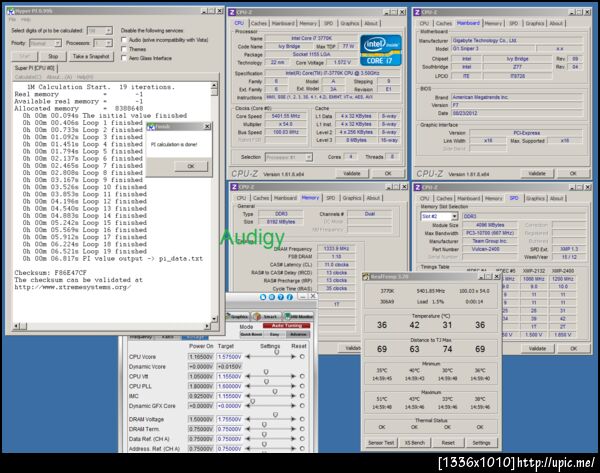Click the blue question-mark help icon in EasyTune
Viewport: 600px width, 473px height.
click(280, 297)
